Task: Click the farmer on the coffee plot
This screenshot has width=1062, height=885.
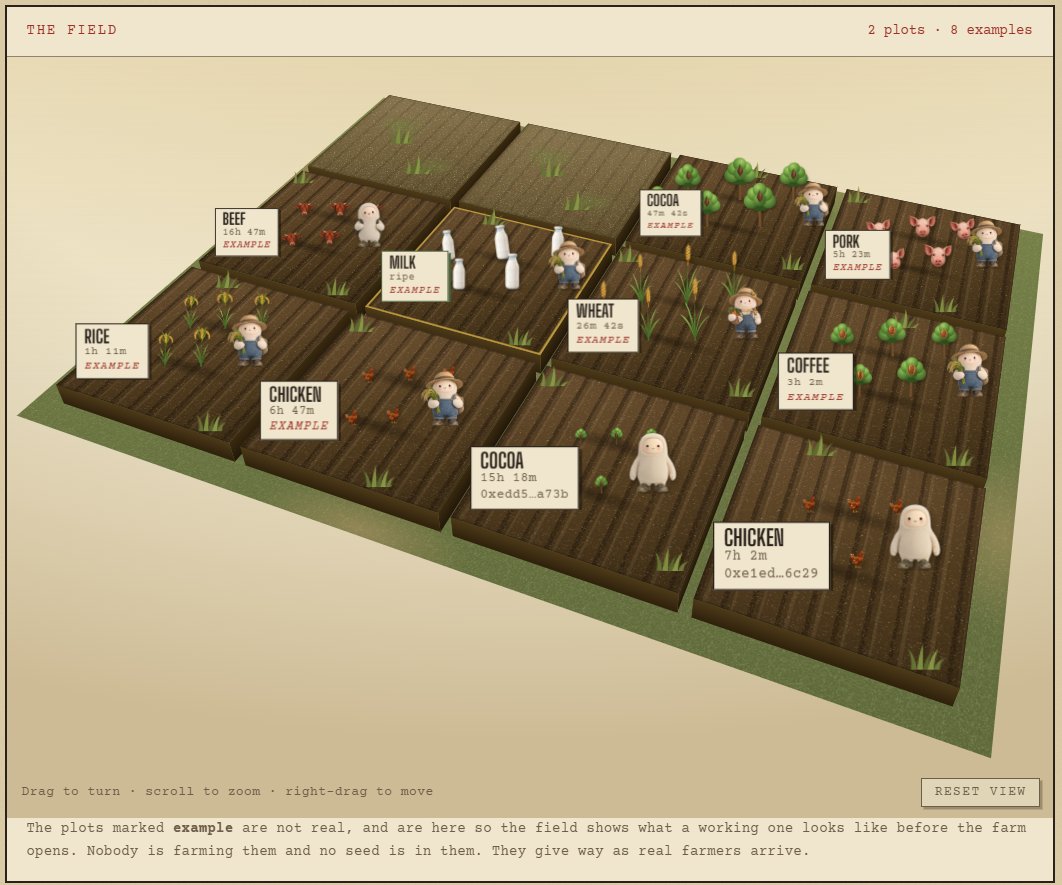Action: 969,370
